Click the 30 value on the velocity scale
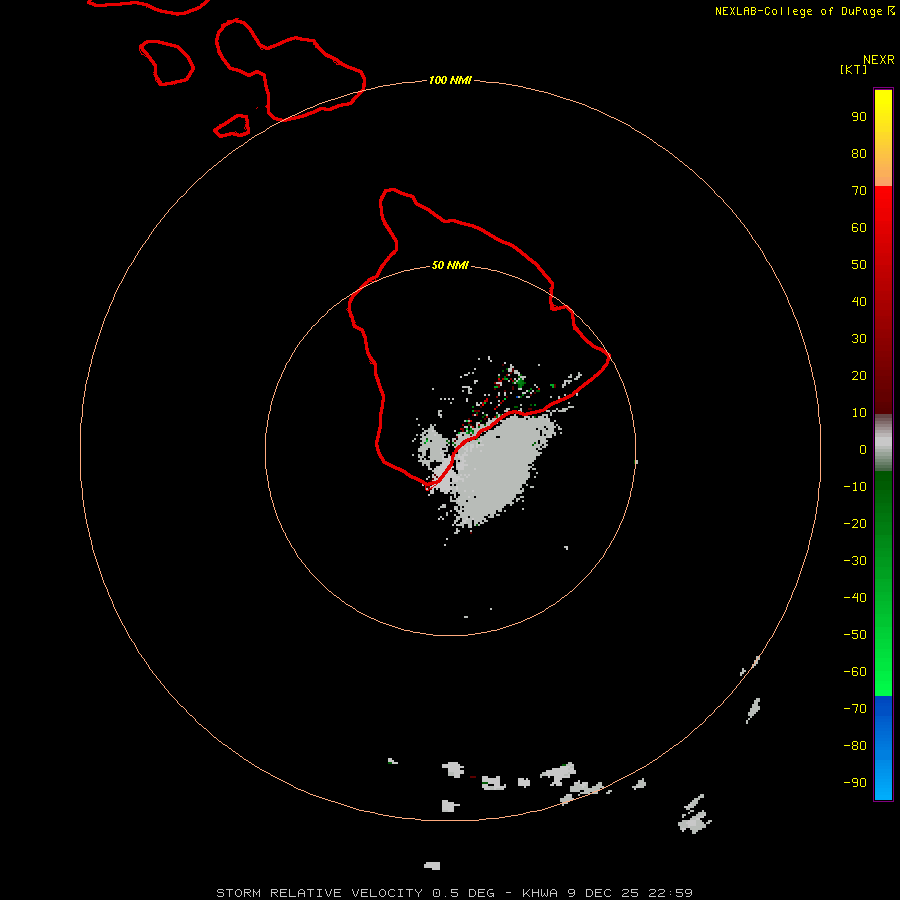Viewport: 900px width, 900px height. click(x=859, y=339)
